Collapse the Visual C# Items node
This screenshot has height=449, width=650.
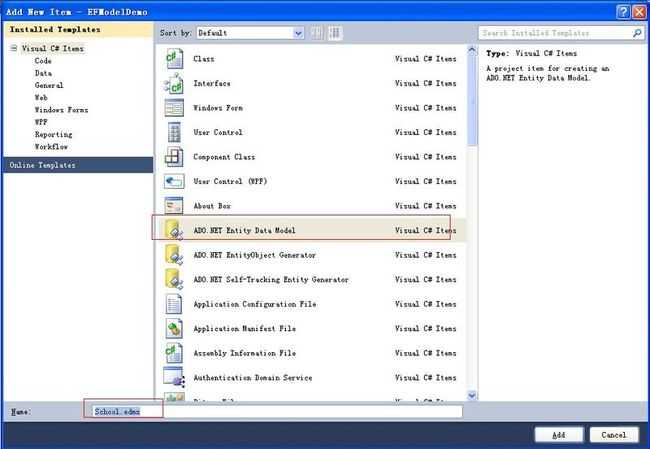(14, 48)
